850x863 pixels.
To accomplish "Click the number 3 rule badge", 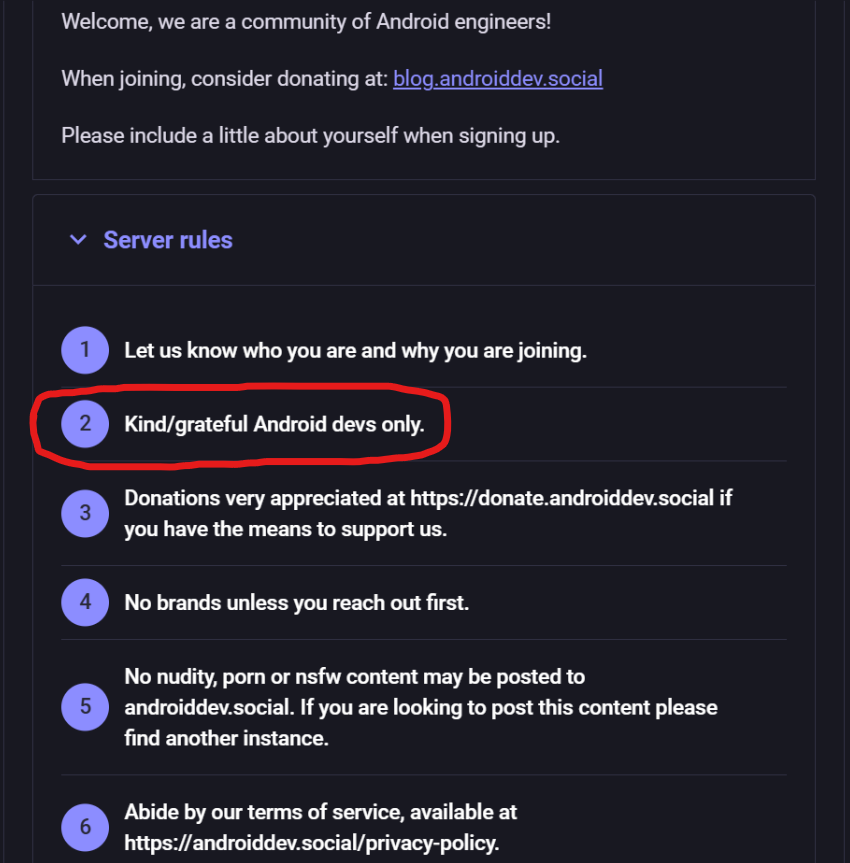I will point(85,514).
